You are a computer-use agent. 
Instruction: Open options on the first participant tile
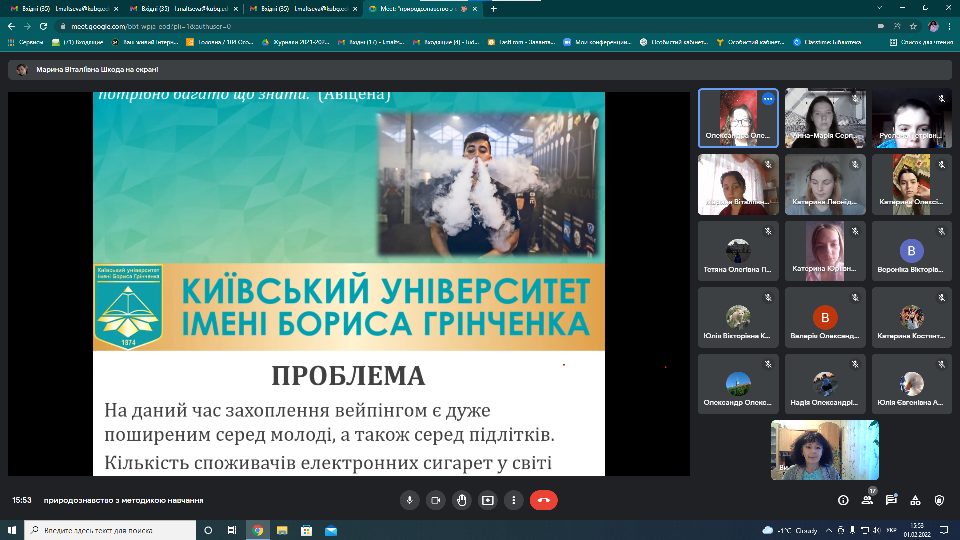click(x=768, y=99)
